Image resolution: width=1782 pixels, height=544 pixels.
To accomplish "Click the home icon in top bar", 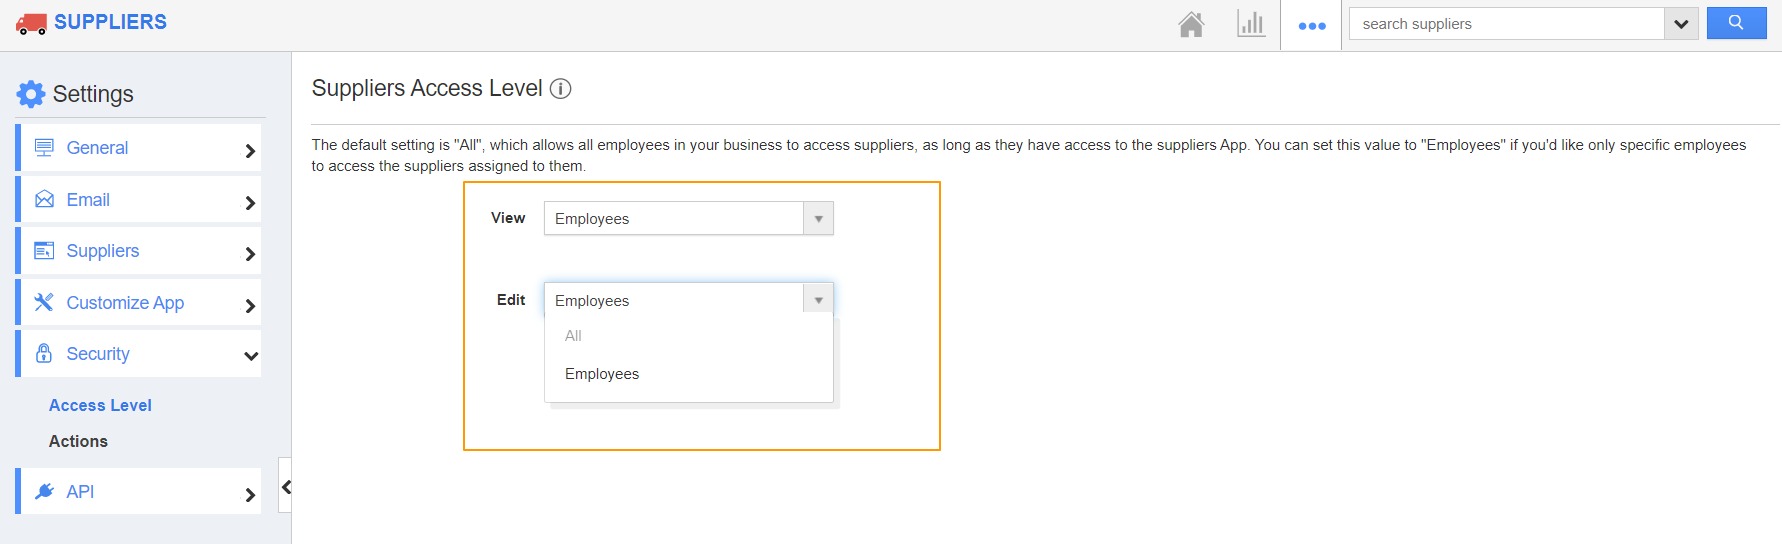I will 1191,24.
